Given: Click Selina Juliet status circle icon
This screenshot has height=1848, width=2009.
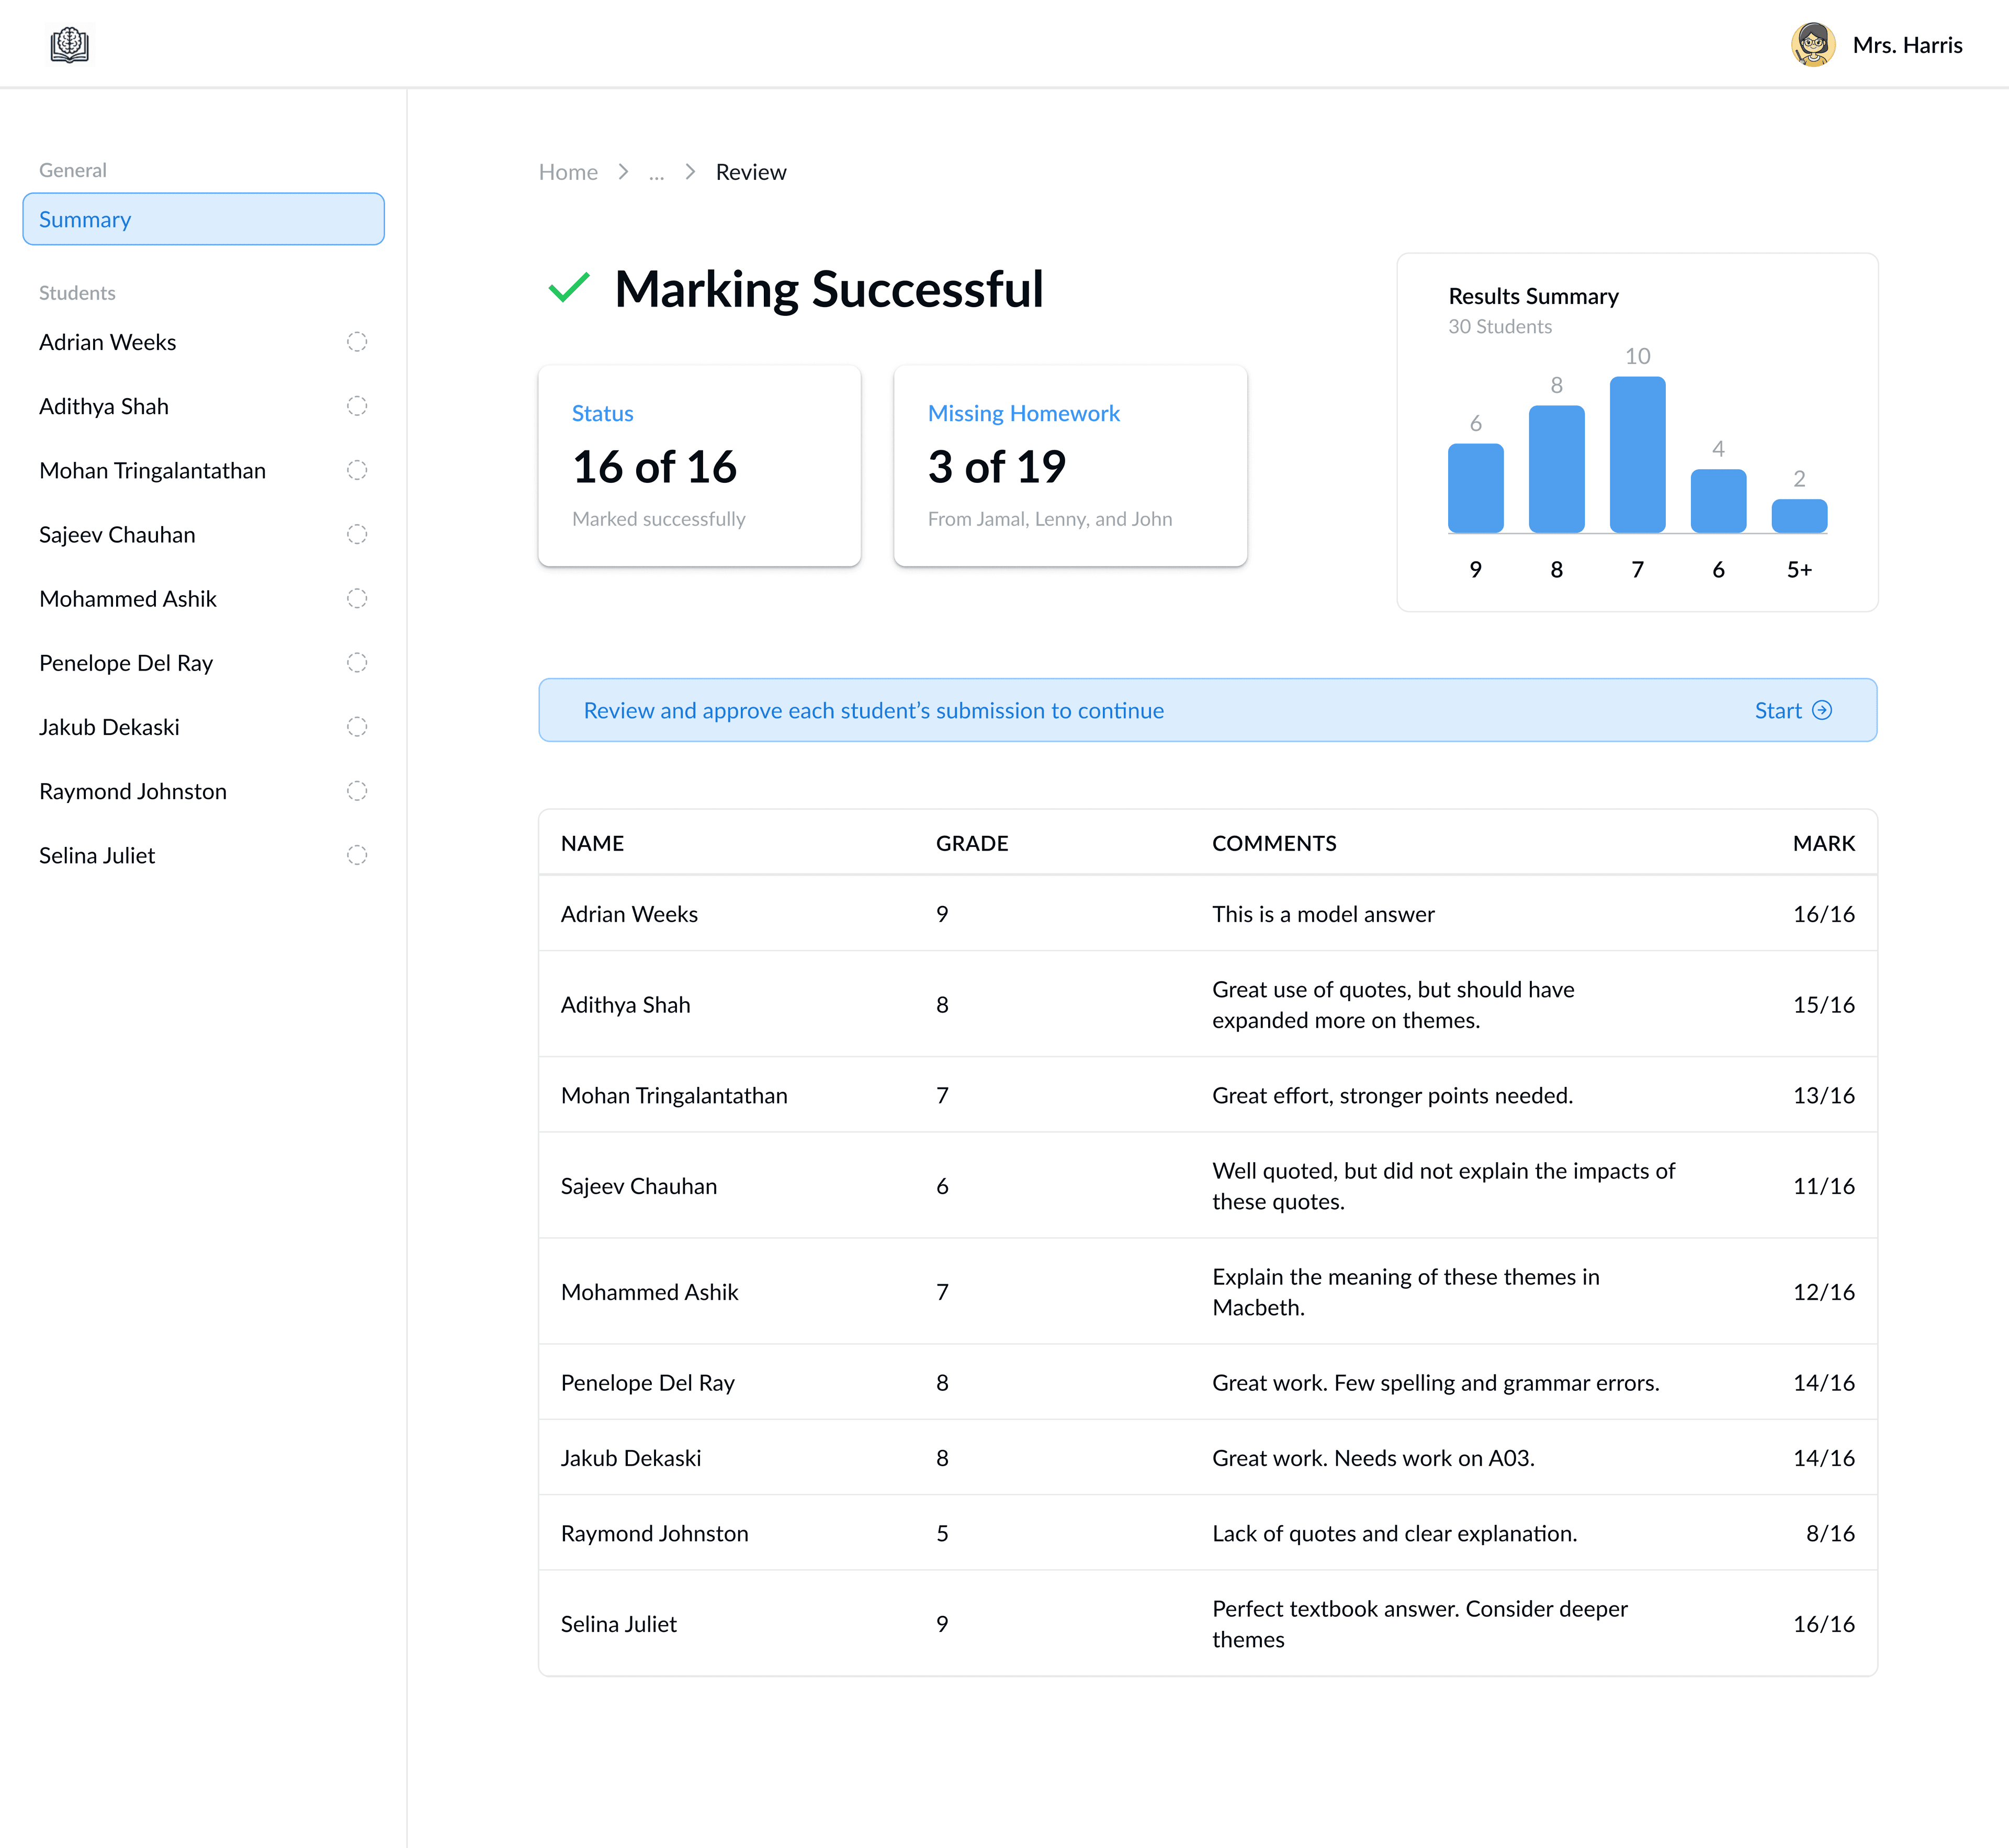Looking at the screenshot, I should click(357, 855).
